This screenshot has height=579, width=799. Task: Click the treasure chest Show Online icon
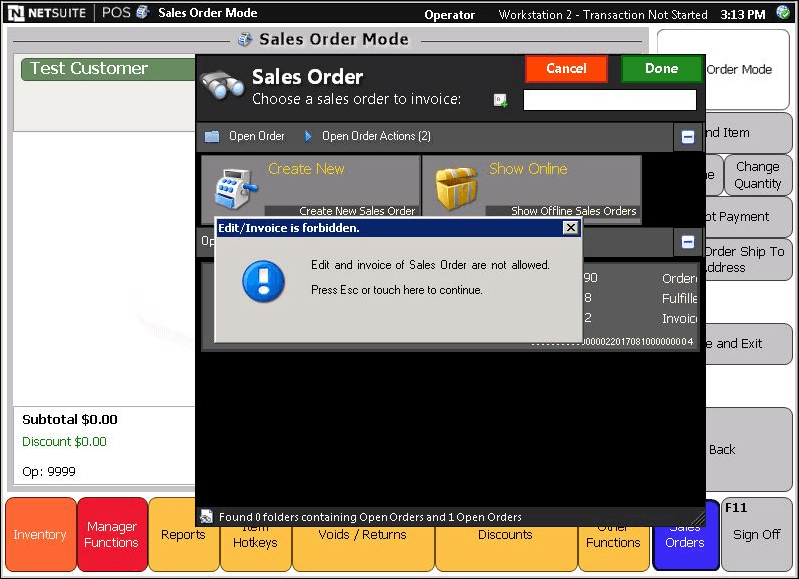[x=454, y=188]
